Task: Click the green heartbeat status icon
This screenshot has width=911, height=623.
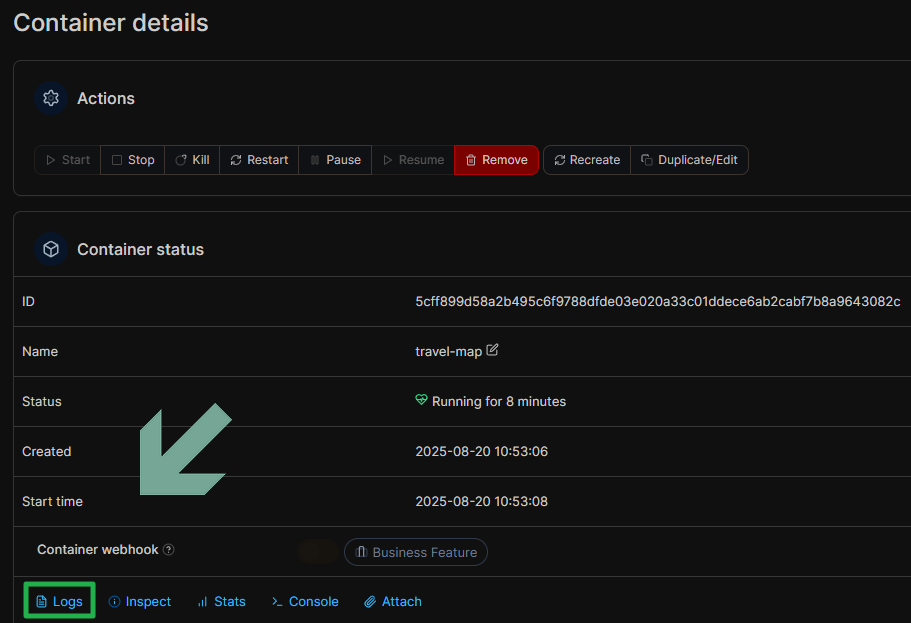Action: (421, 401)
